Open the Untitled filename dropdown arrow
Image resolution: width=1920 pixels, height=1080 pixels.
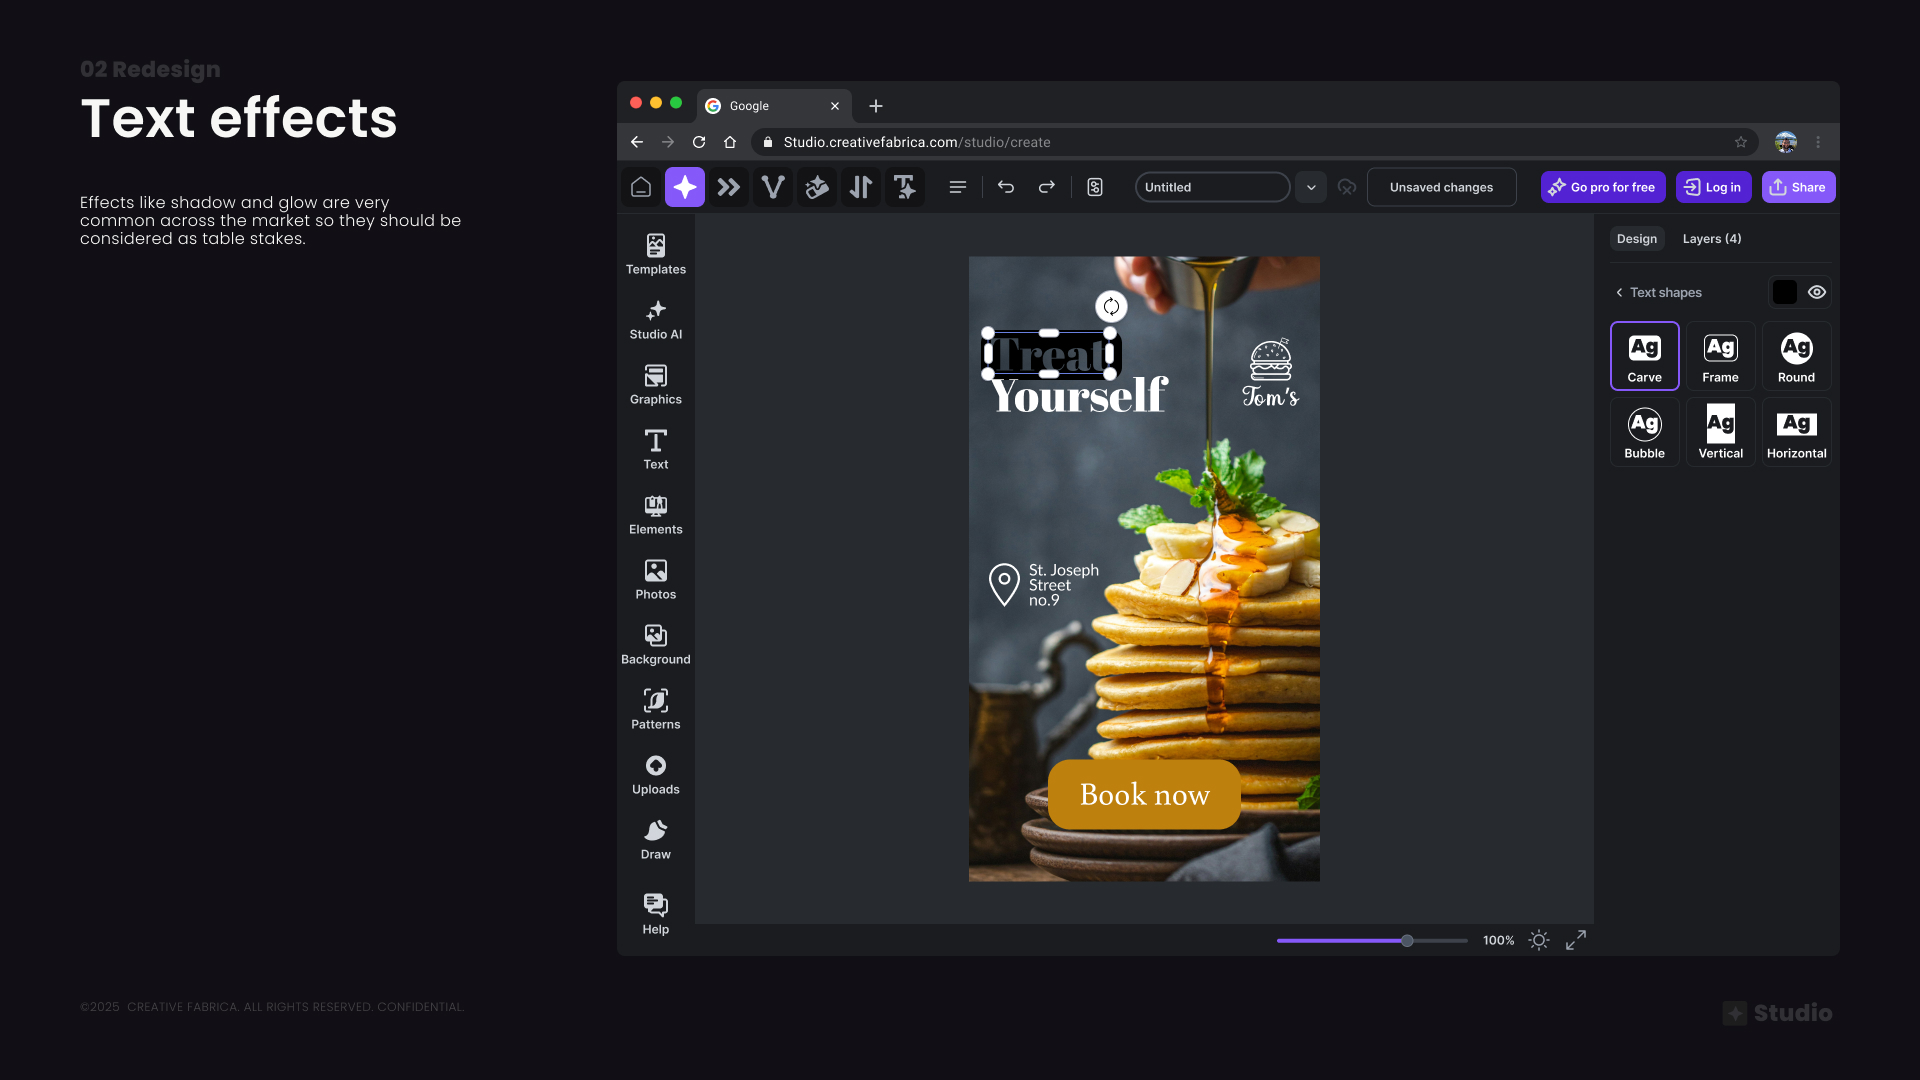(1311, 187)
